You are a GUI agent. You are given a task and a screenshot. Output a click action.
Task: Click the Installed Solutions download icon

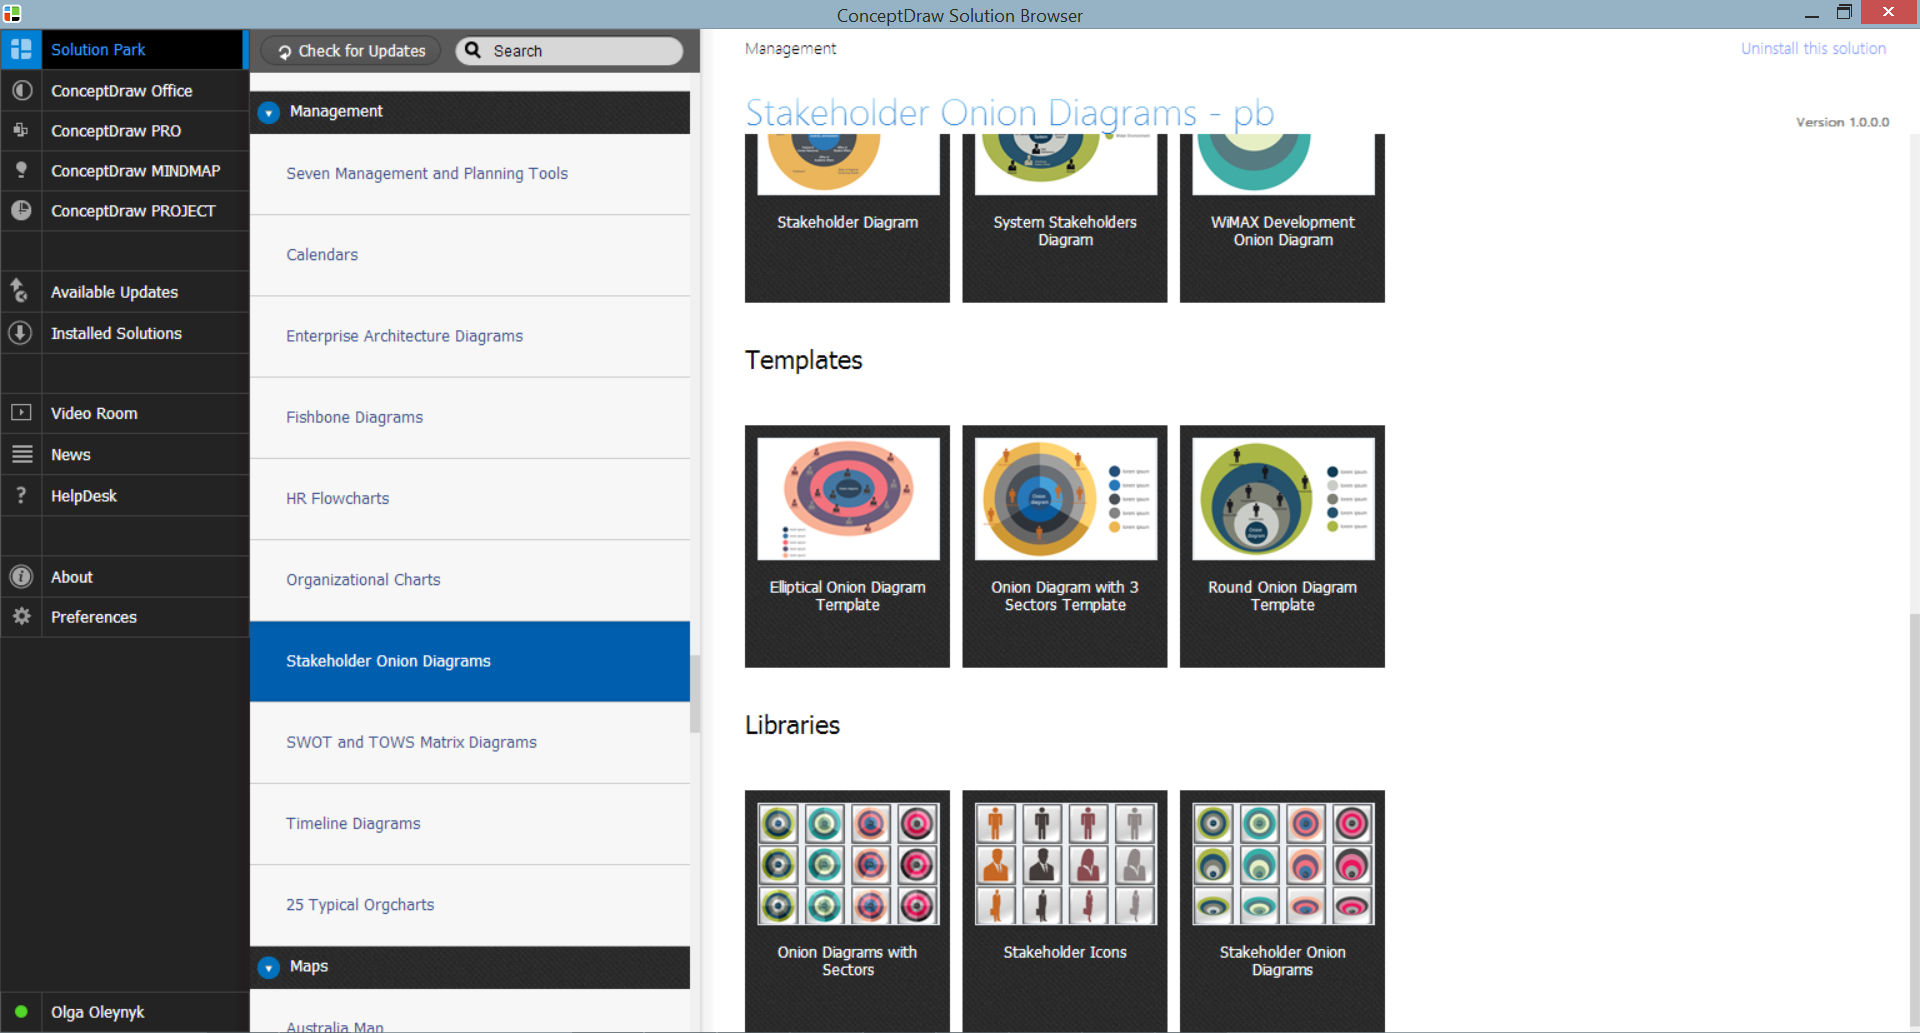click(x=21, y=333)
